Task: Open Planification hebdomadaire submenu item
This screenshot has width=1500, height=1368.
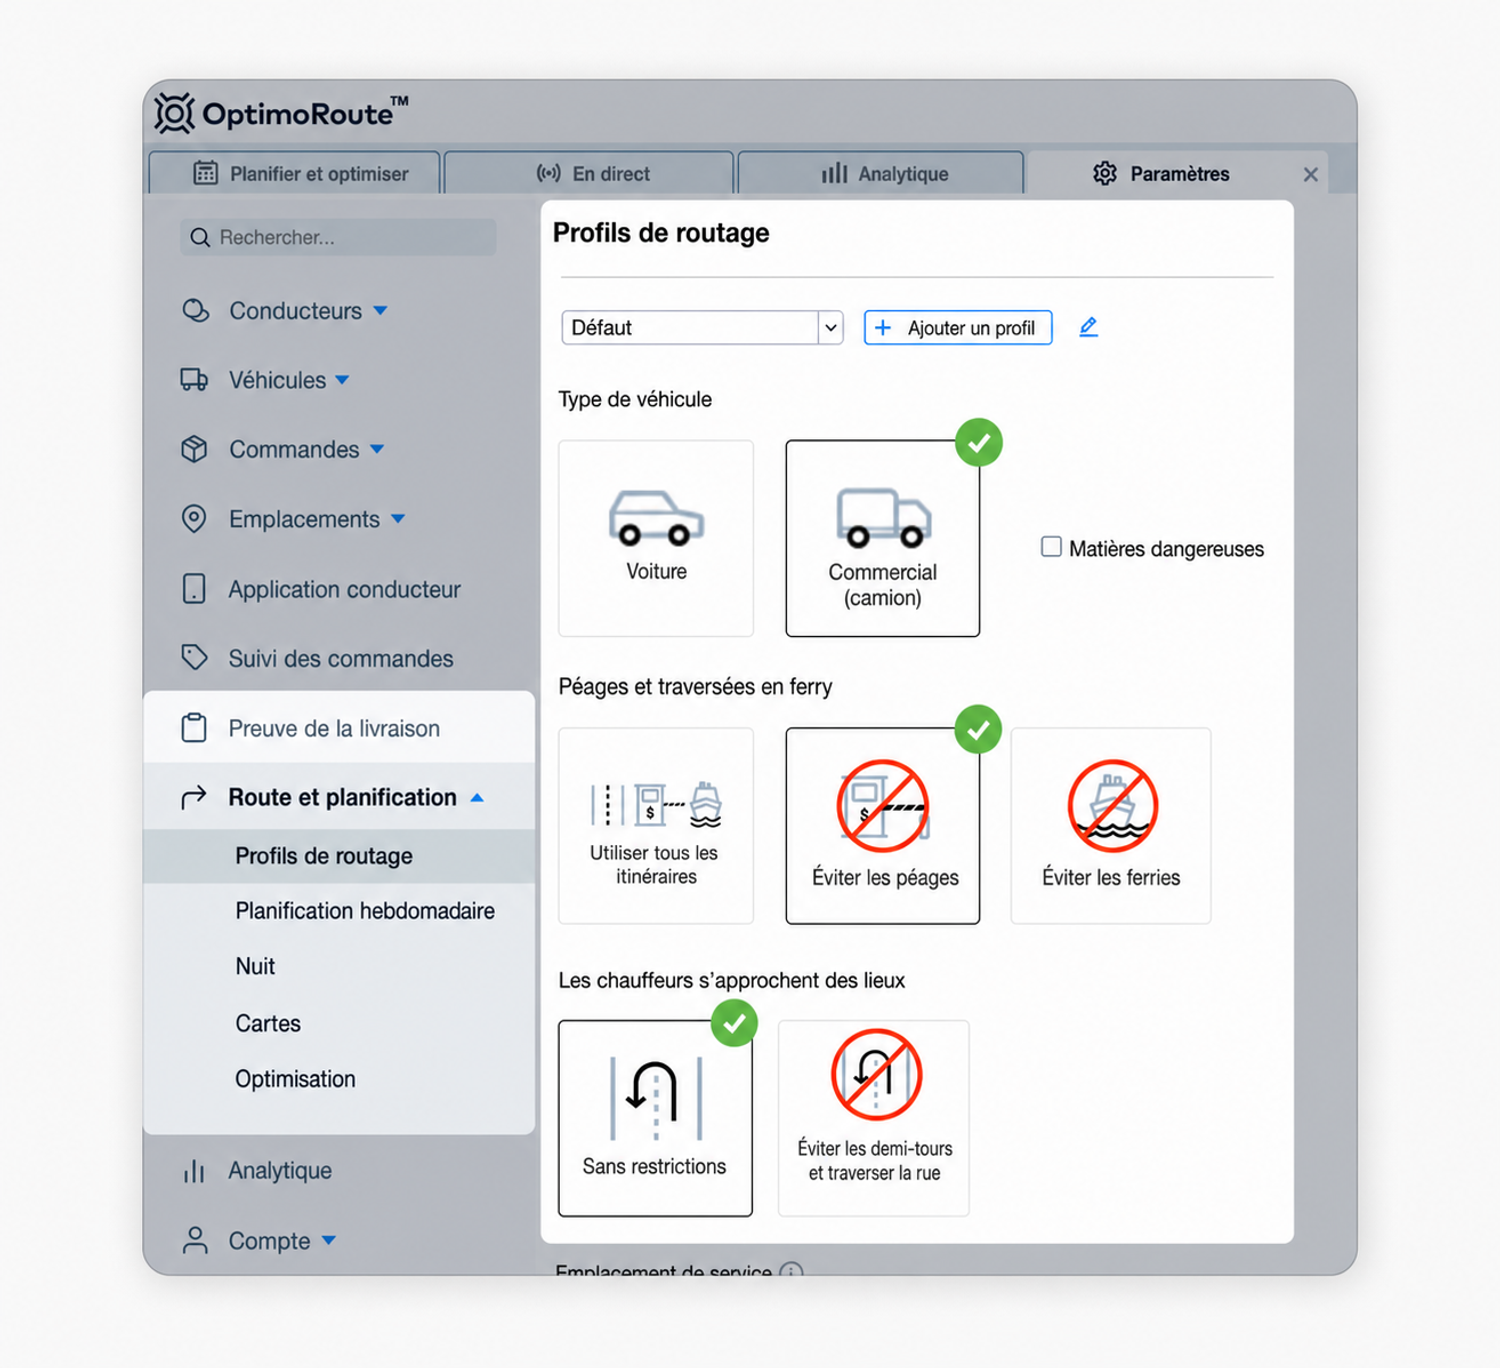Action: pyautogui.click(x=365, y=911)
